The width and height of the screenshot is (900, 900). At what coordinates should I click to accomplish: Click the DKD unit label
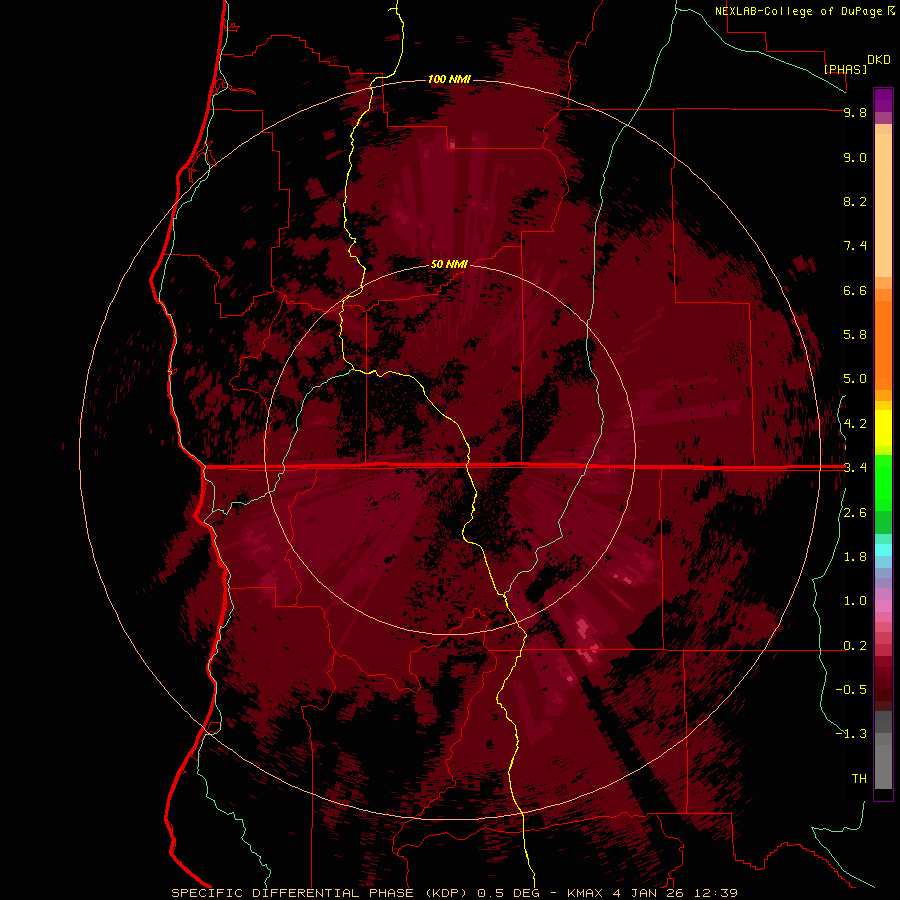click(879, 60)
